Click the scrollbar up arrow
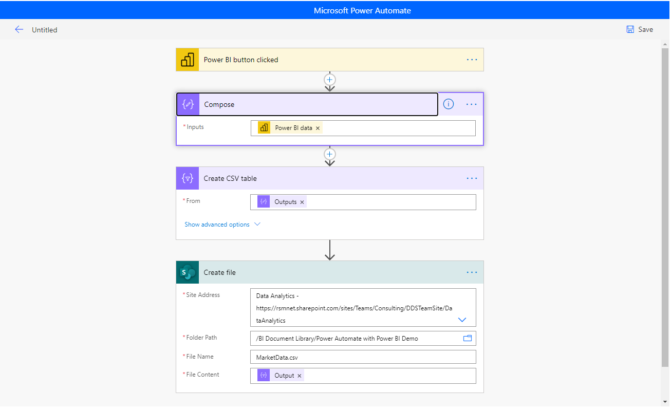The height and width of the screenshot is (410, 671). pyautogui.click(x=665, y=44)
